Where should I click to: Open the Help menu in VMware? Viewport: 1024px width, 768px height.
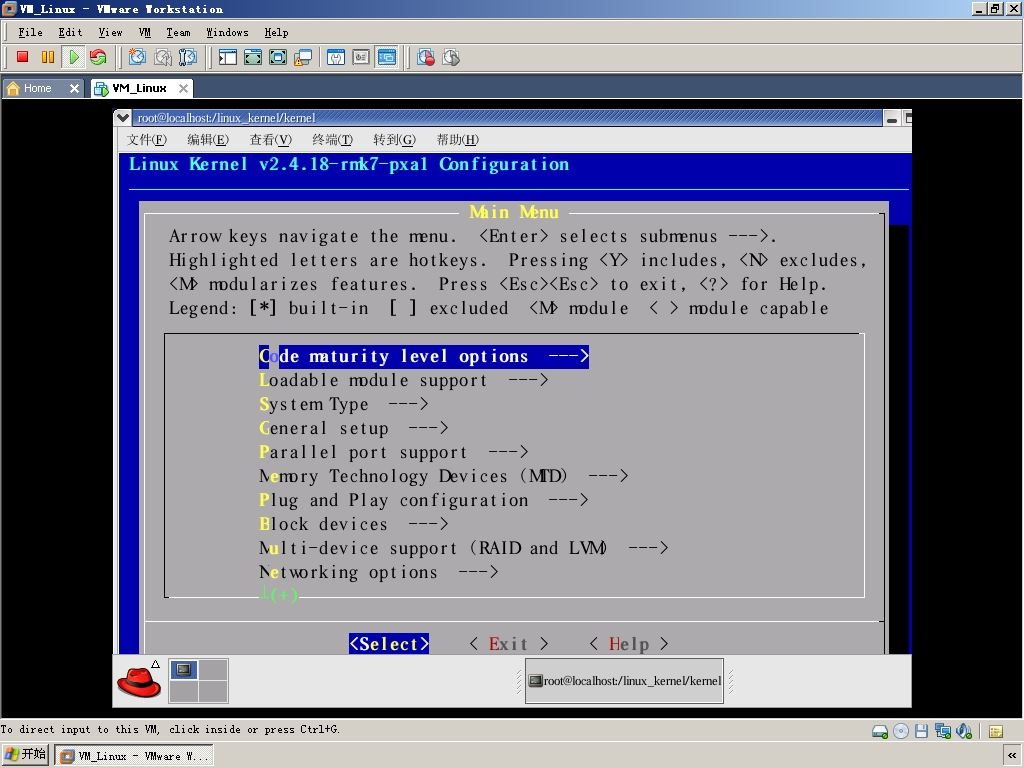pyautogui.click(x=276, y=33)
